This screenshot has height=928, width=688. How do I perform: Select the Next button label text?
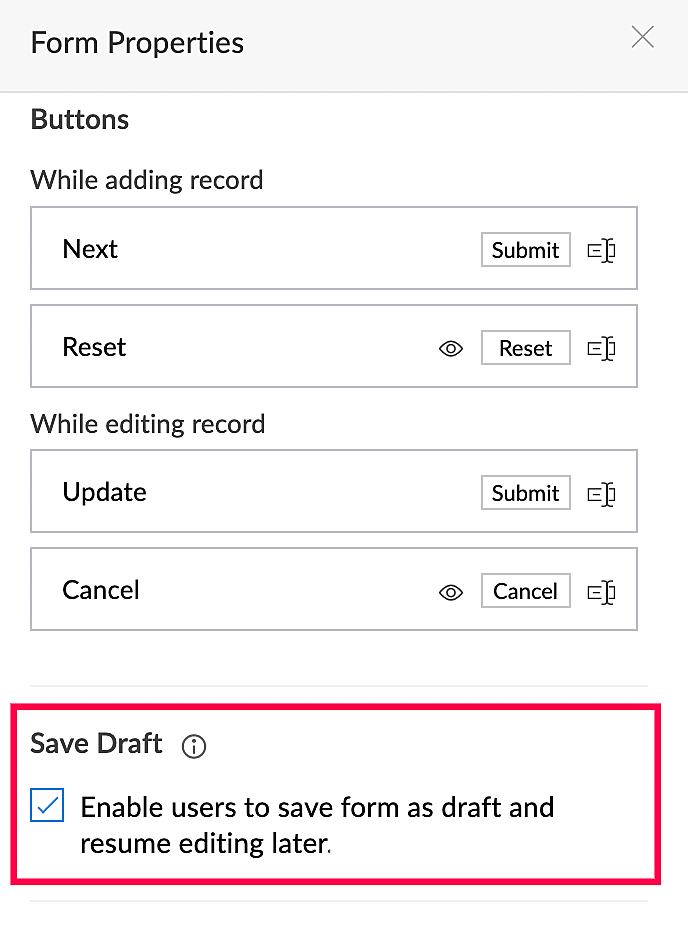(90, 249)
